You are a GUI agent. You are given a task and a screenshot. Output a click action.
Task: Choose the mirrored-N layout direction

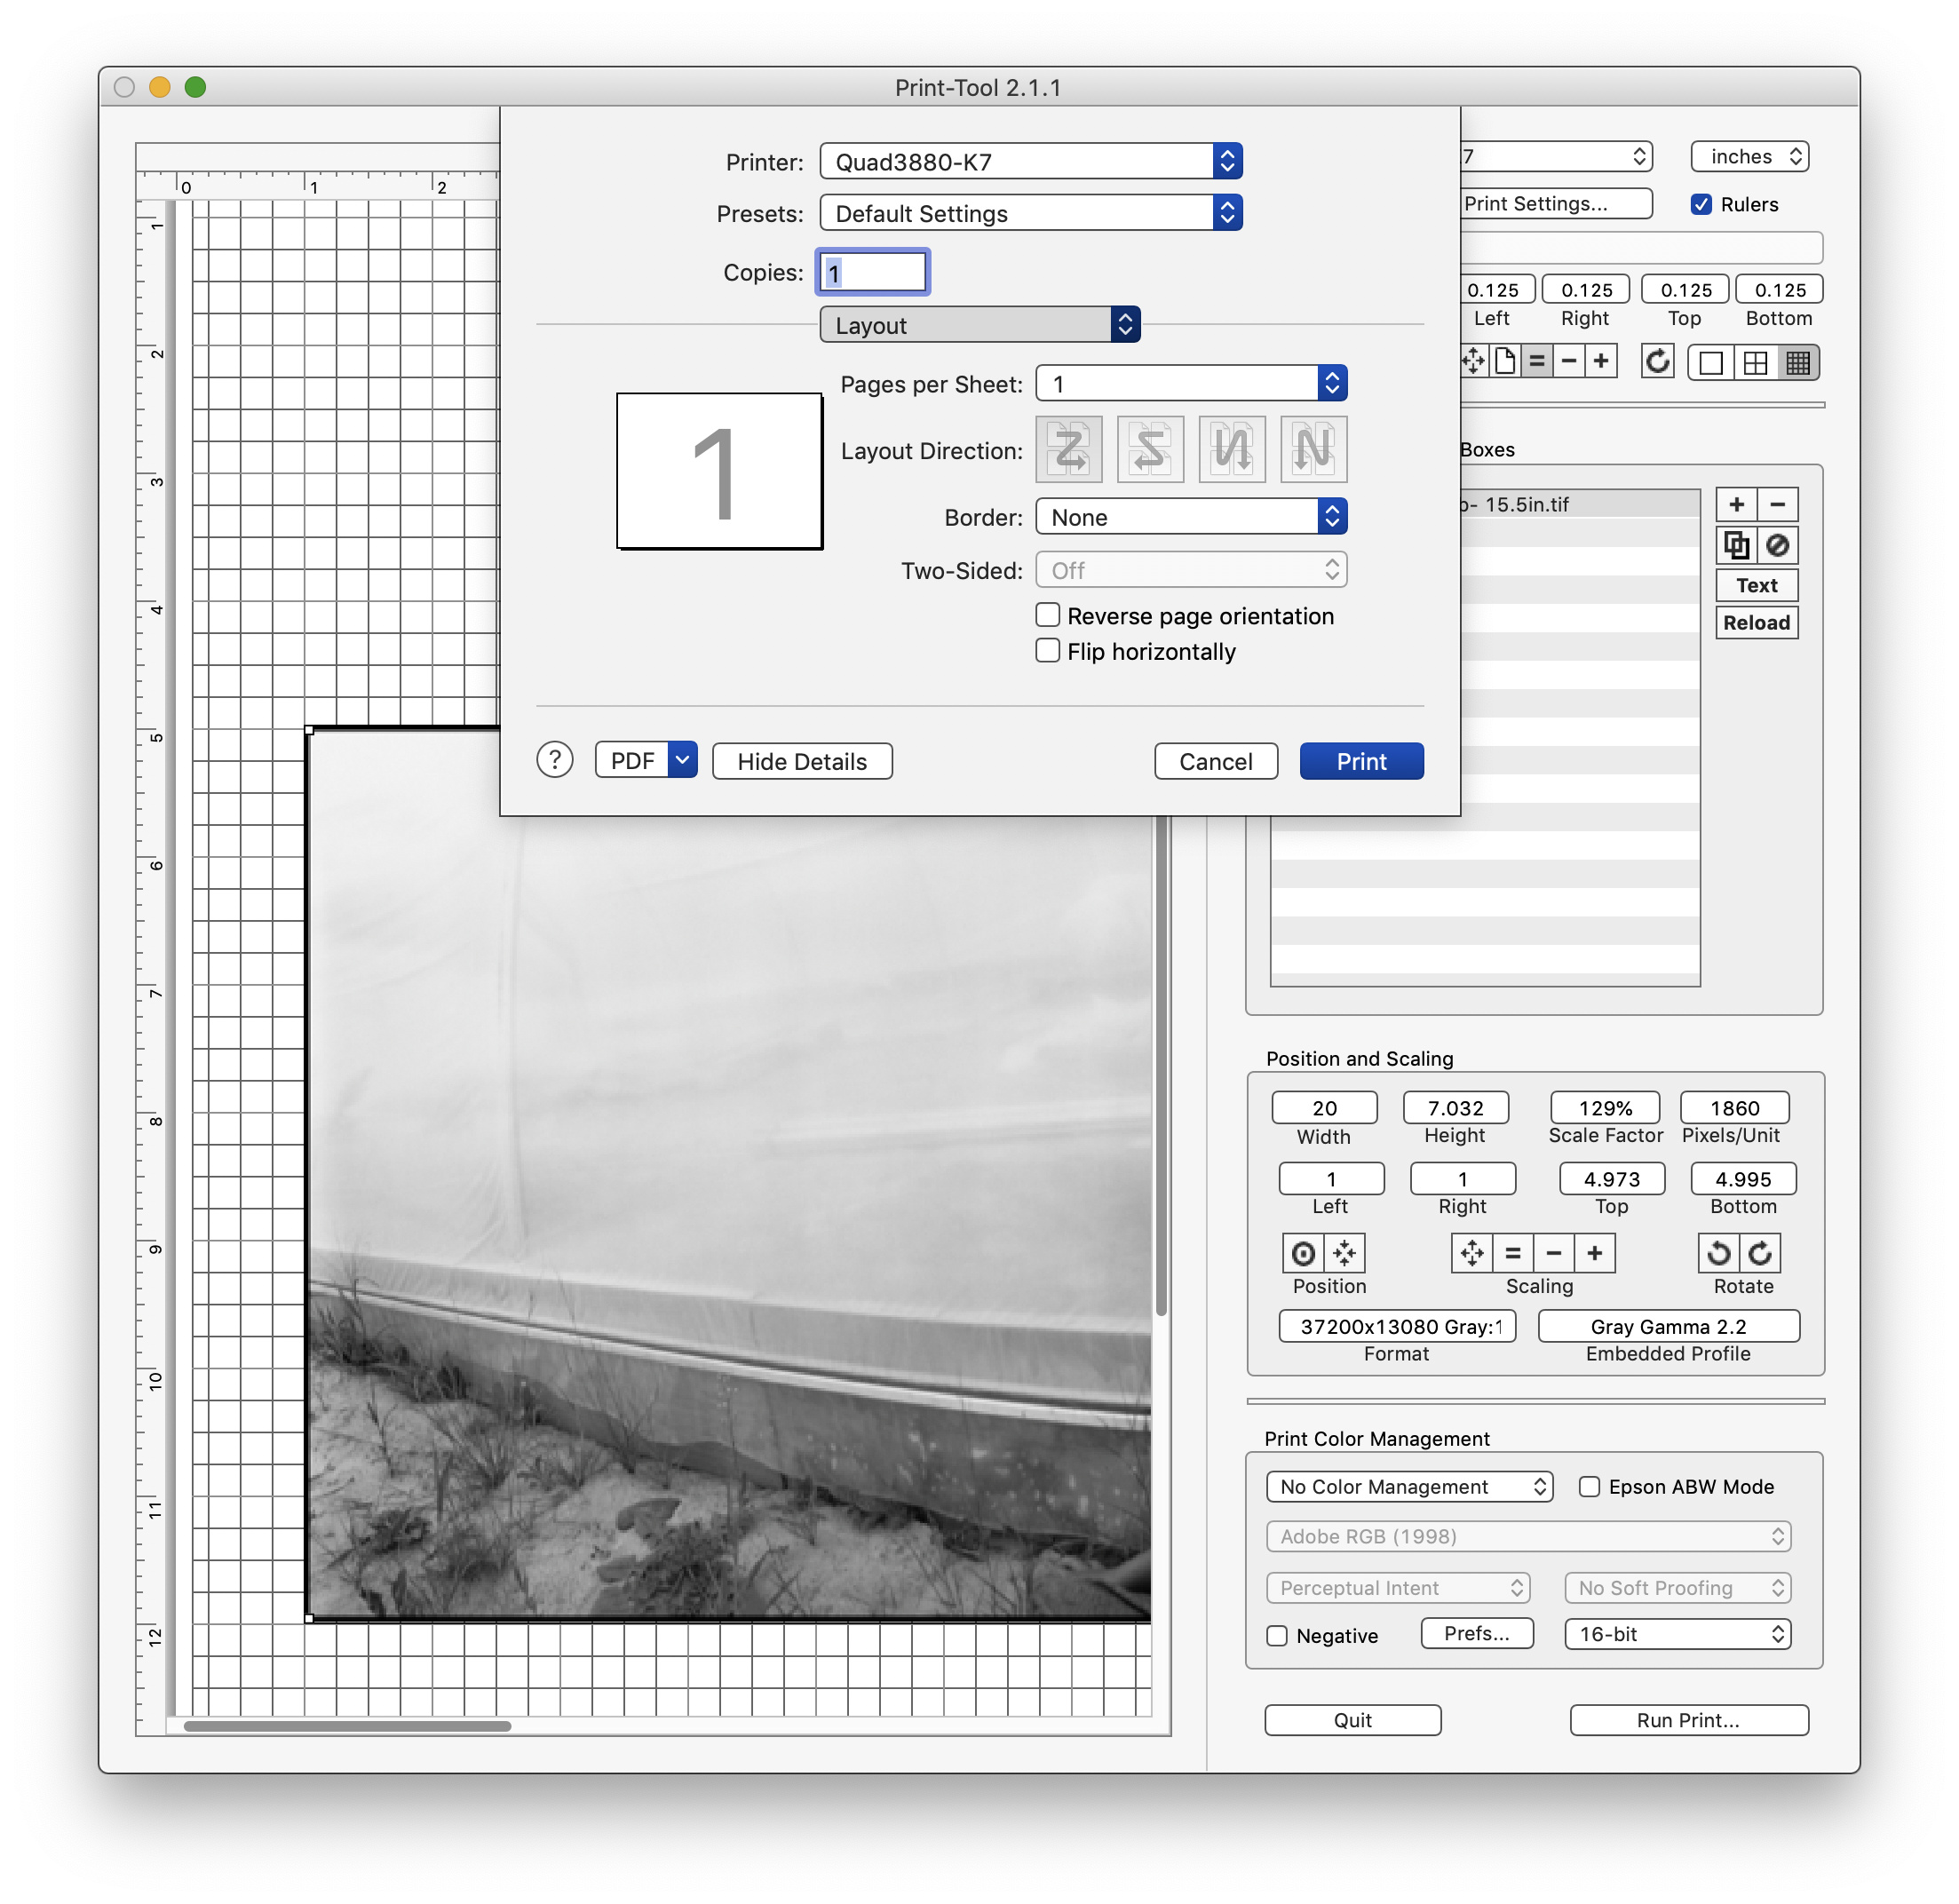tap(1232, 449)
